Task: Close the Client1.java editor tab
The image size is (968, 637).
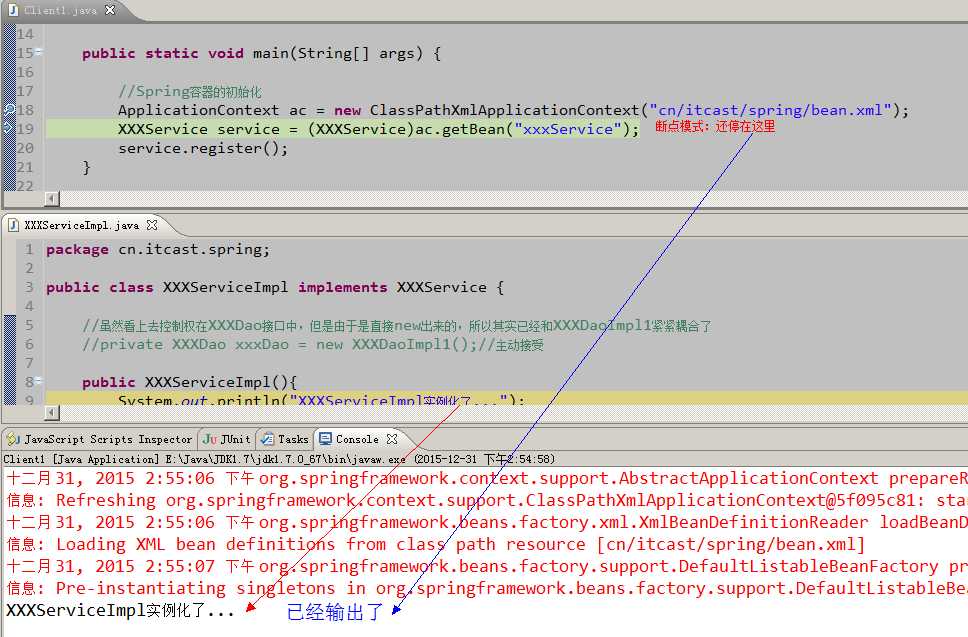Action: tap(110, 10)
